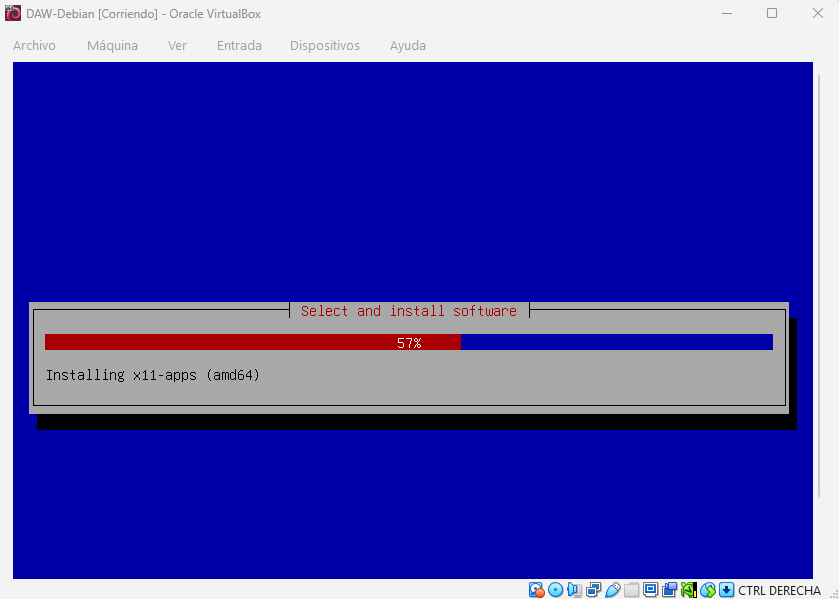Click the 'Installing x11-apps (amd64)' status text
Image resolution: width=839 pixels, height=599 pixels.
point(152,375)
